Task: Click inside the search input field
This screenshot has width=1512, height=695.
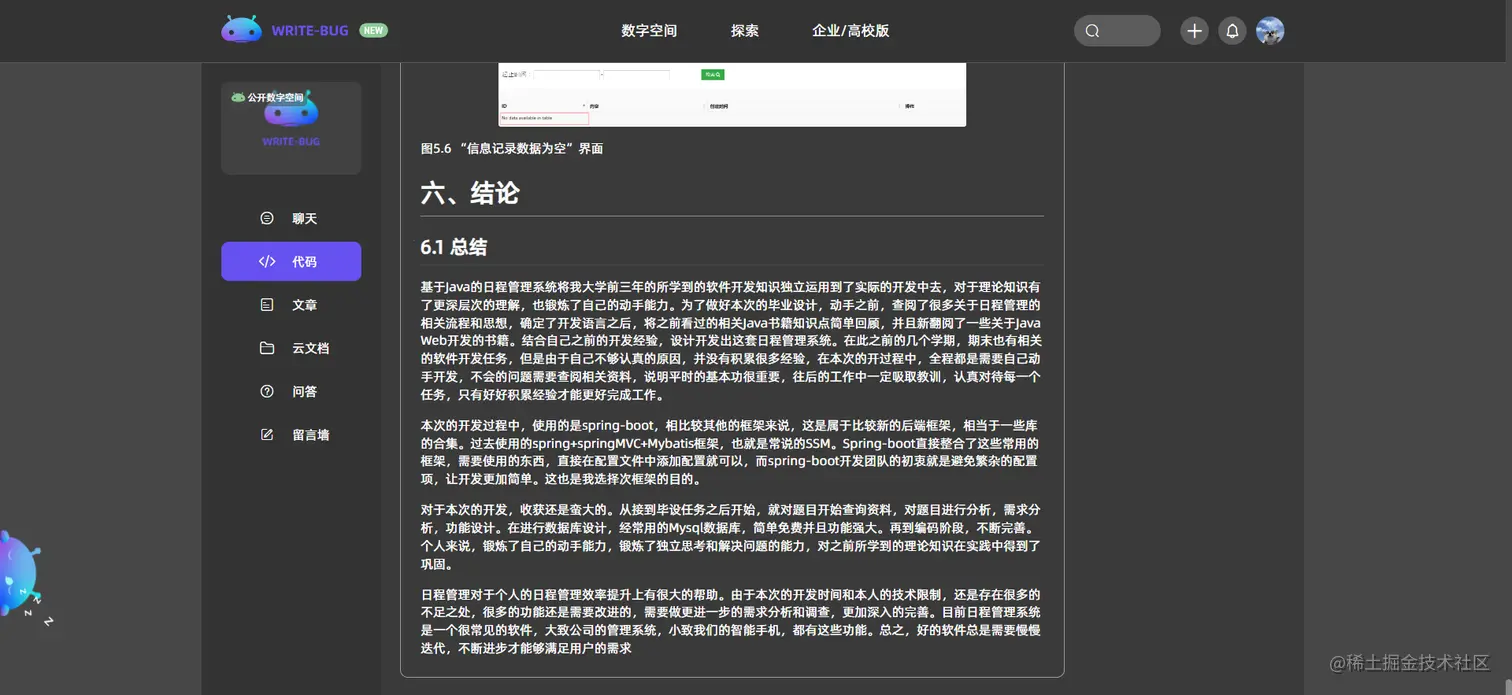Action: click(x=1125, y=30)
